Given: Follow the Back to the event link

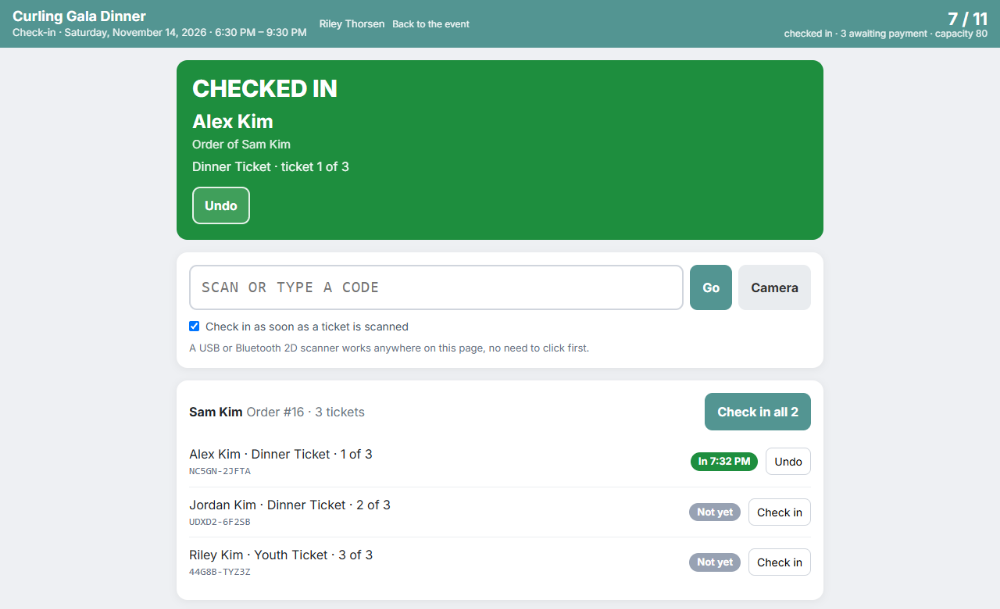Looking at the screenshot, I should (x=430, y=24).
